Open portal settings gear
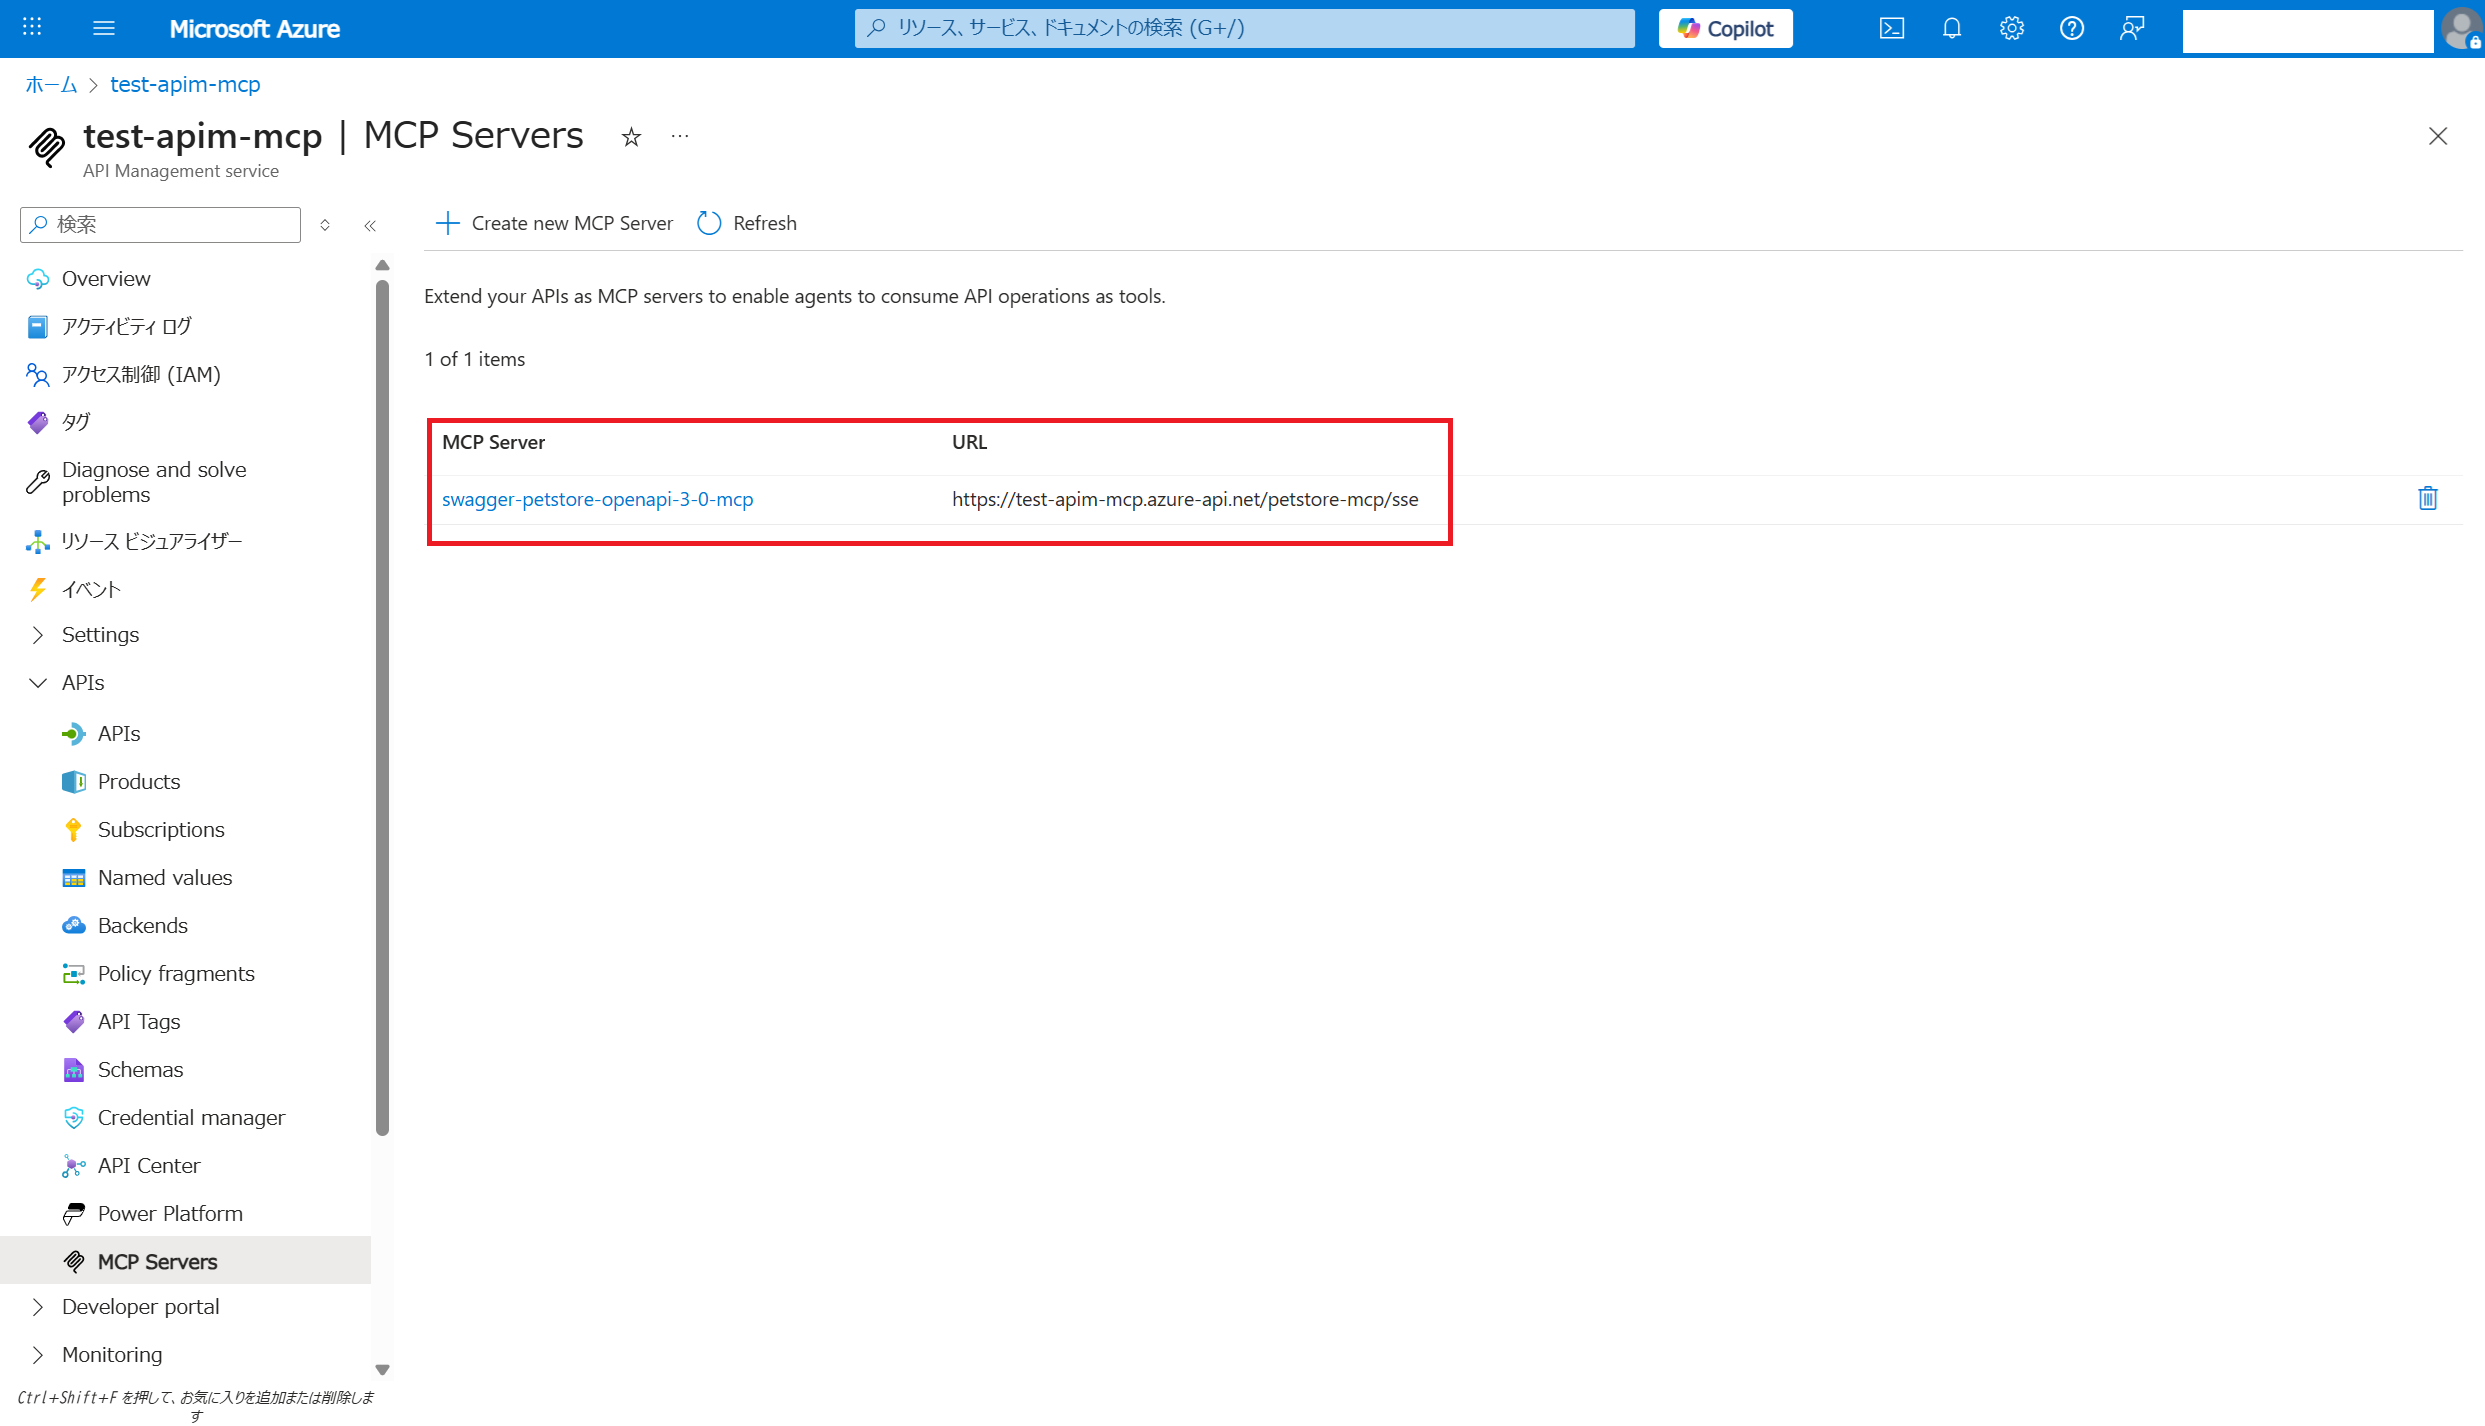Screen dimensions: 2485x1426 2011,28
